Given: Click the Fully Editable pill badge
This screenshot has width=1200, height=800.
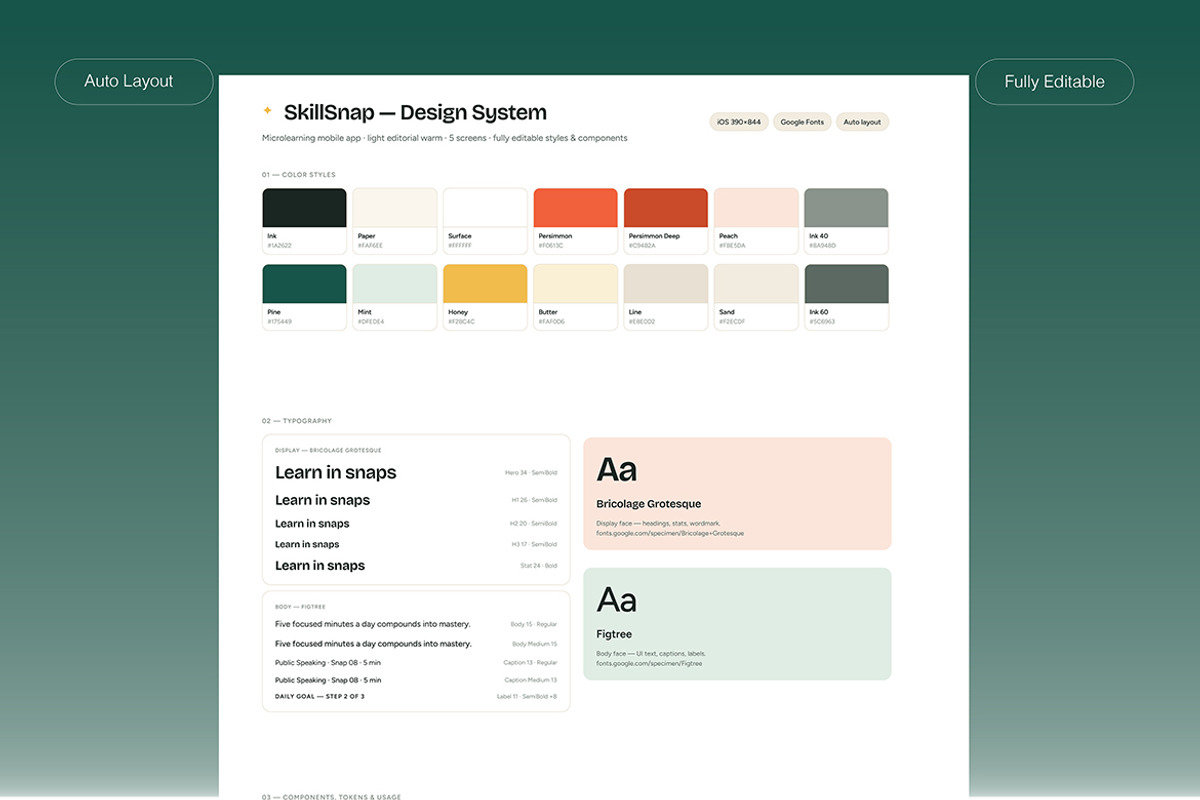Looking at the screenshot, I should pos(1055,82).
